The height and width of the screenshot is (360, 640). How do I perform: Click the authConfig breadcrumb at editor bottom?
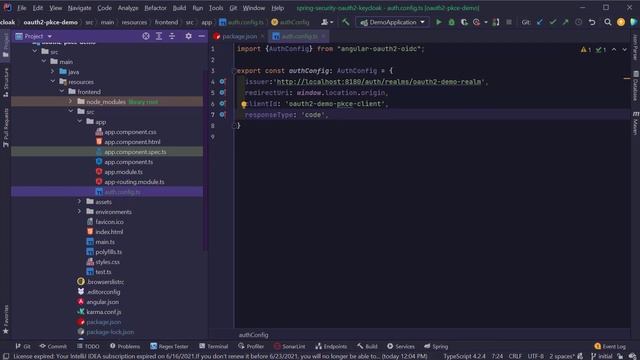pos(253,335)
